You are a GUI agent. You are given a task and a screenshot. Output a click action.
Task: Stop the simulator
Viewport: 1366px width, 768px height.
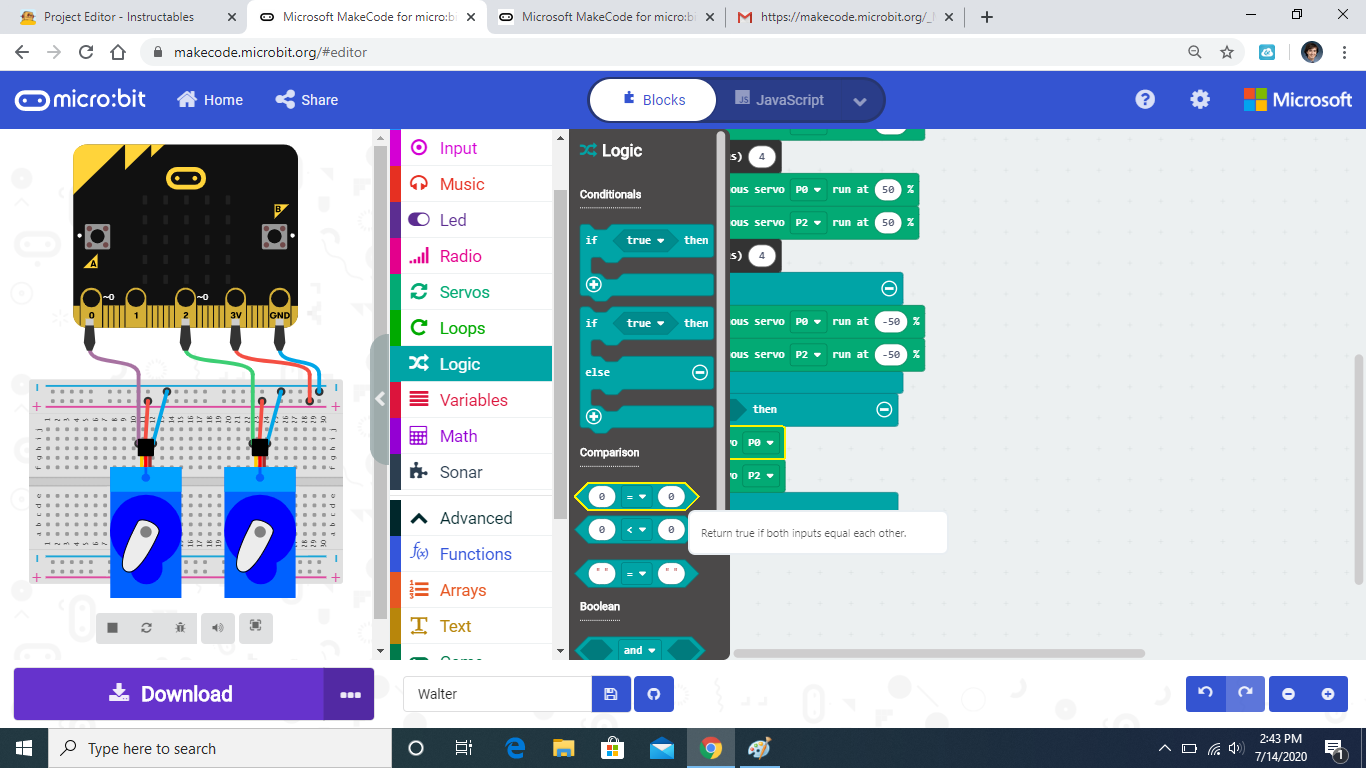(113, 627)
